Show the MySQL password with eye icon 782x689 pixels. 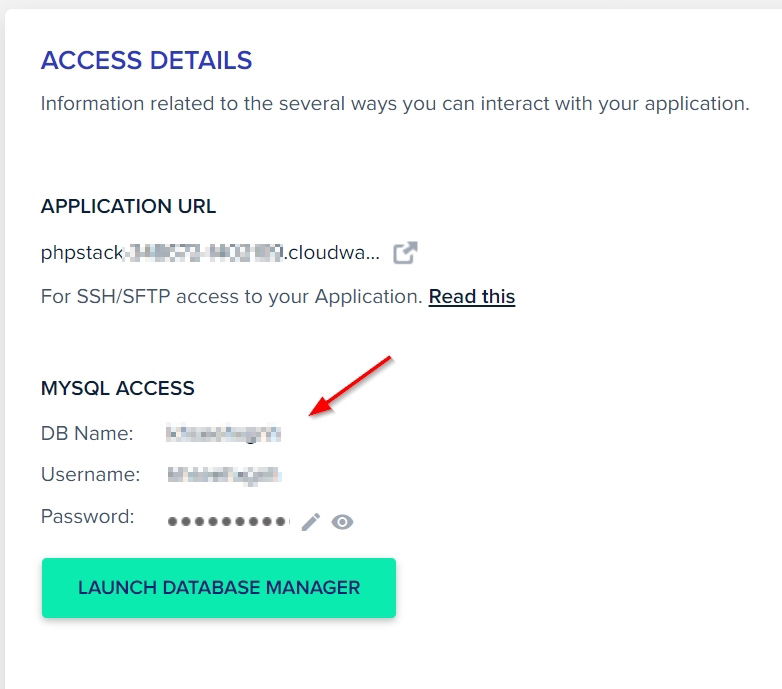tap(342, 521)
